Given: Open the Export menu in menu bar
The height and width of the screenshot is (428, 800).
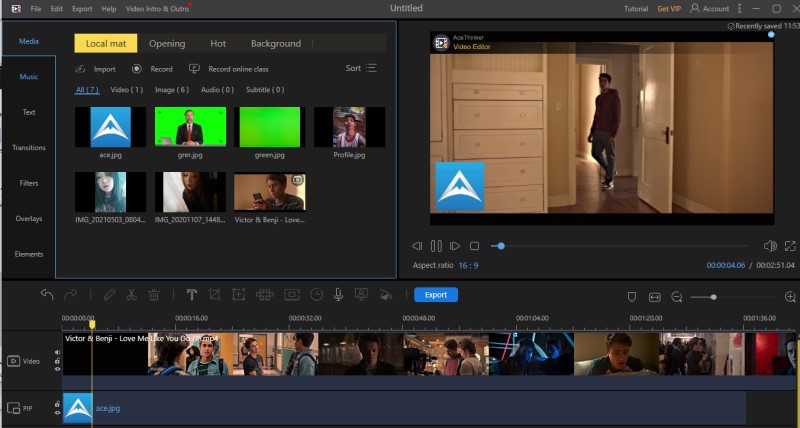Looking at the screenshot, I should coord(82,9).
